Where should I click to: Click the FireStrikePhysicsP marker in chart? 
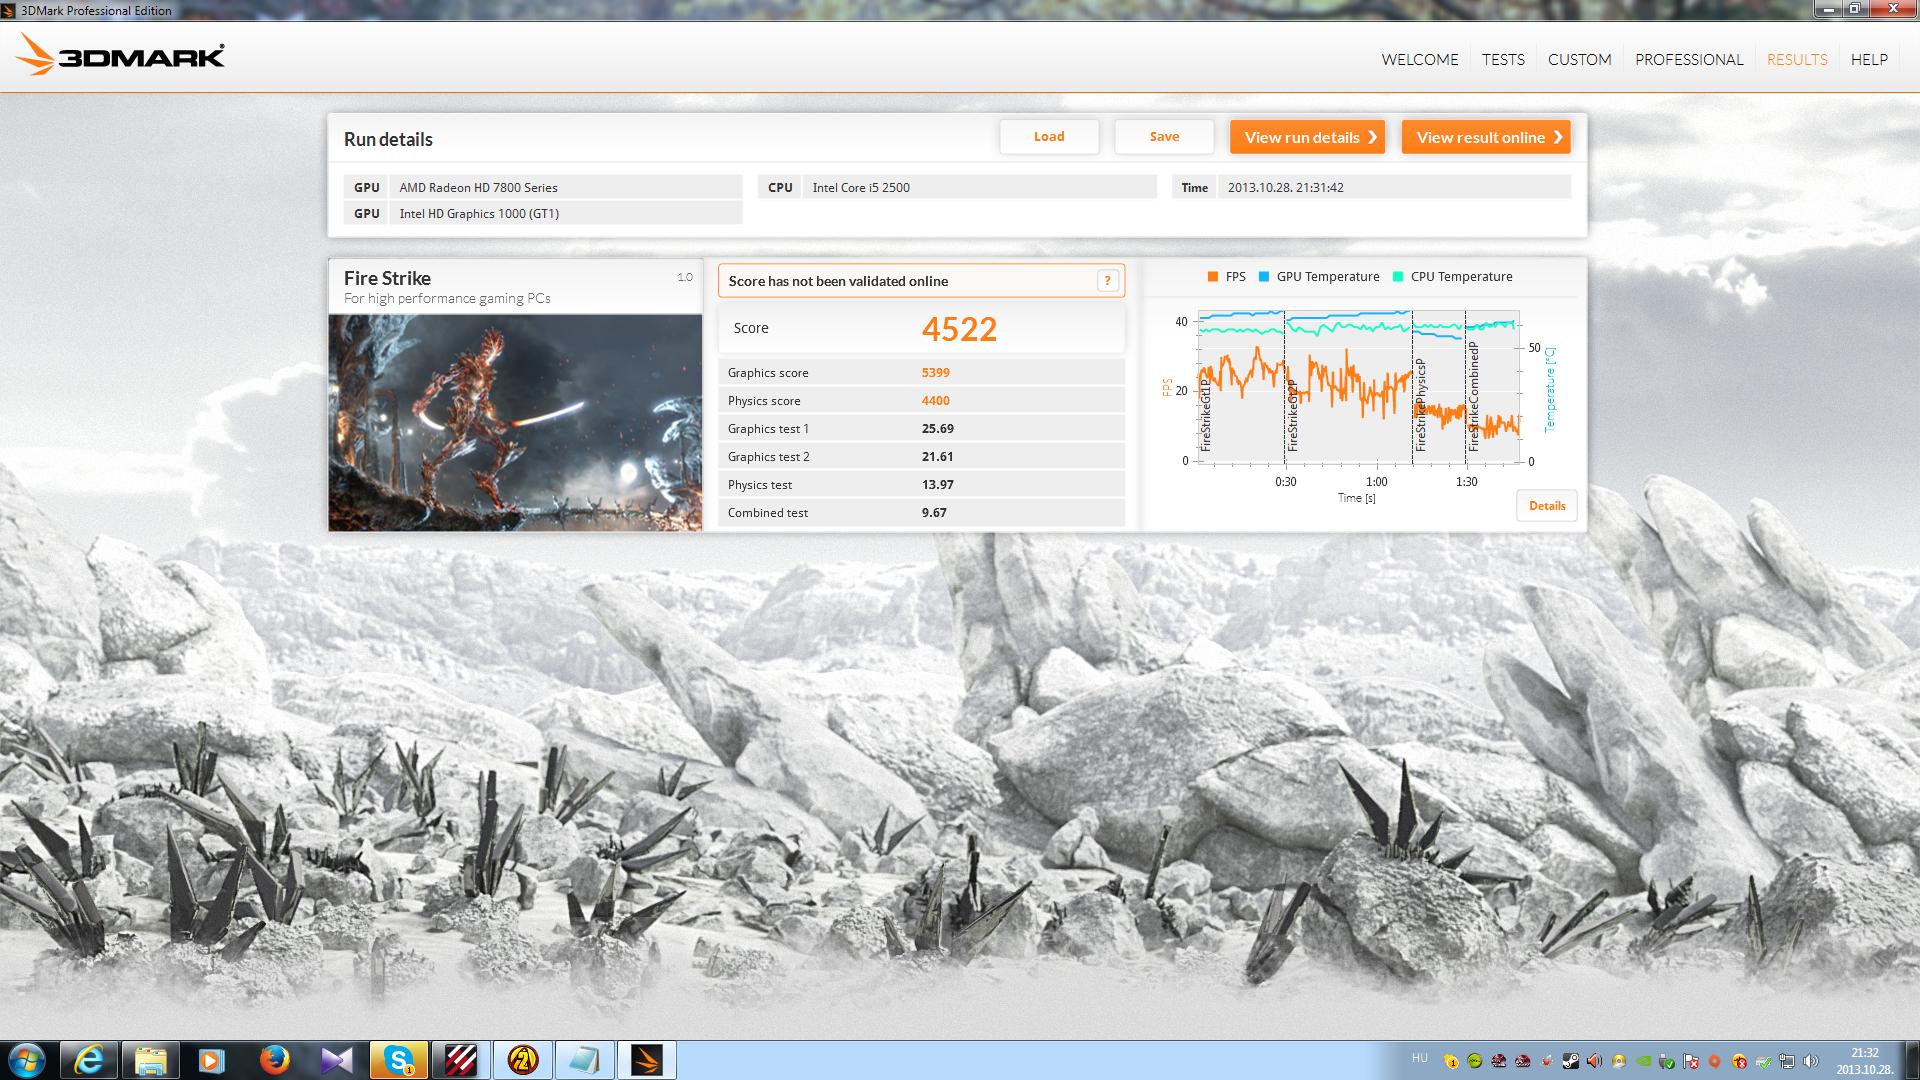1421,404
